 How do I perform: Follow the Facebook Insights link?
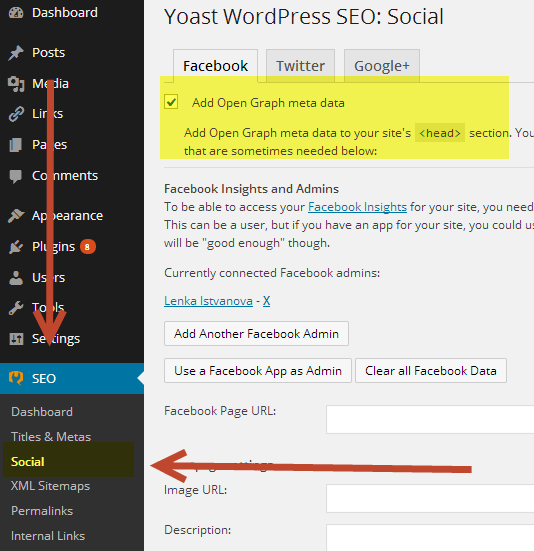[357, 207]
